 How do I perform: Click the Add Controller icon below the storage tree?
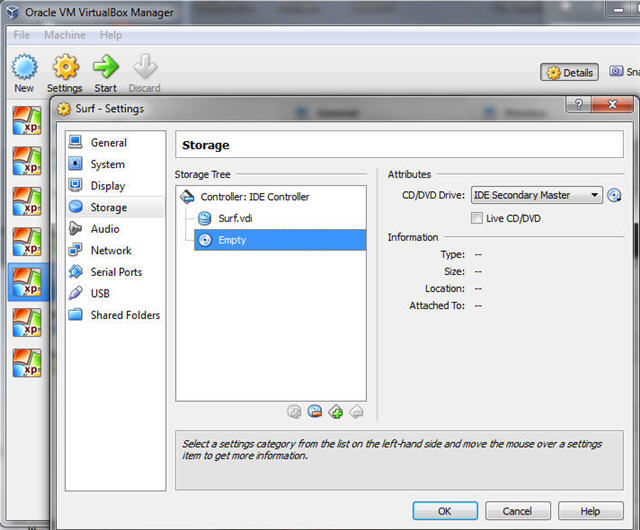coord(336,412)
